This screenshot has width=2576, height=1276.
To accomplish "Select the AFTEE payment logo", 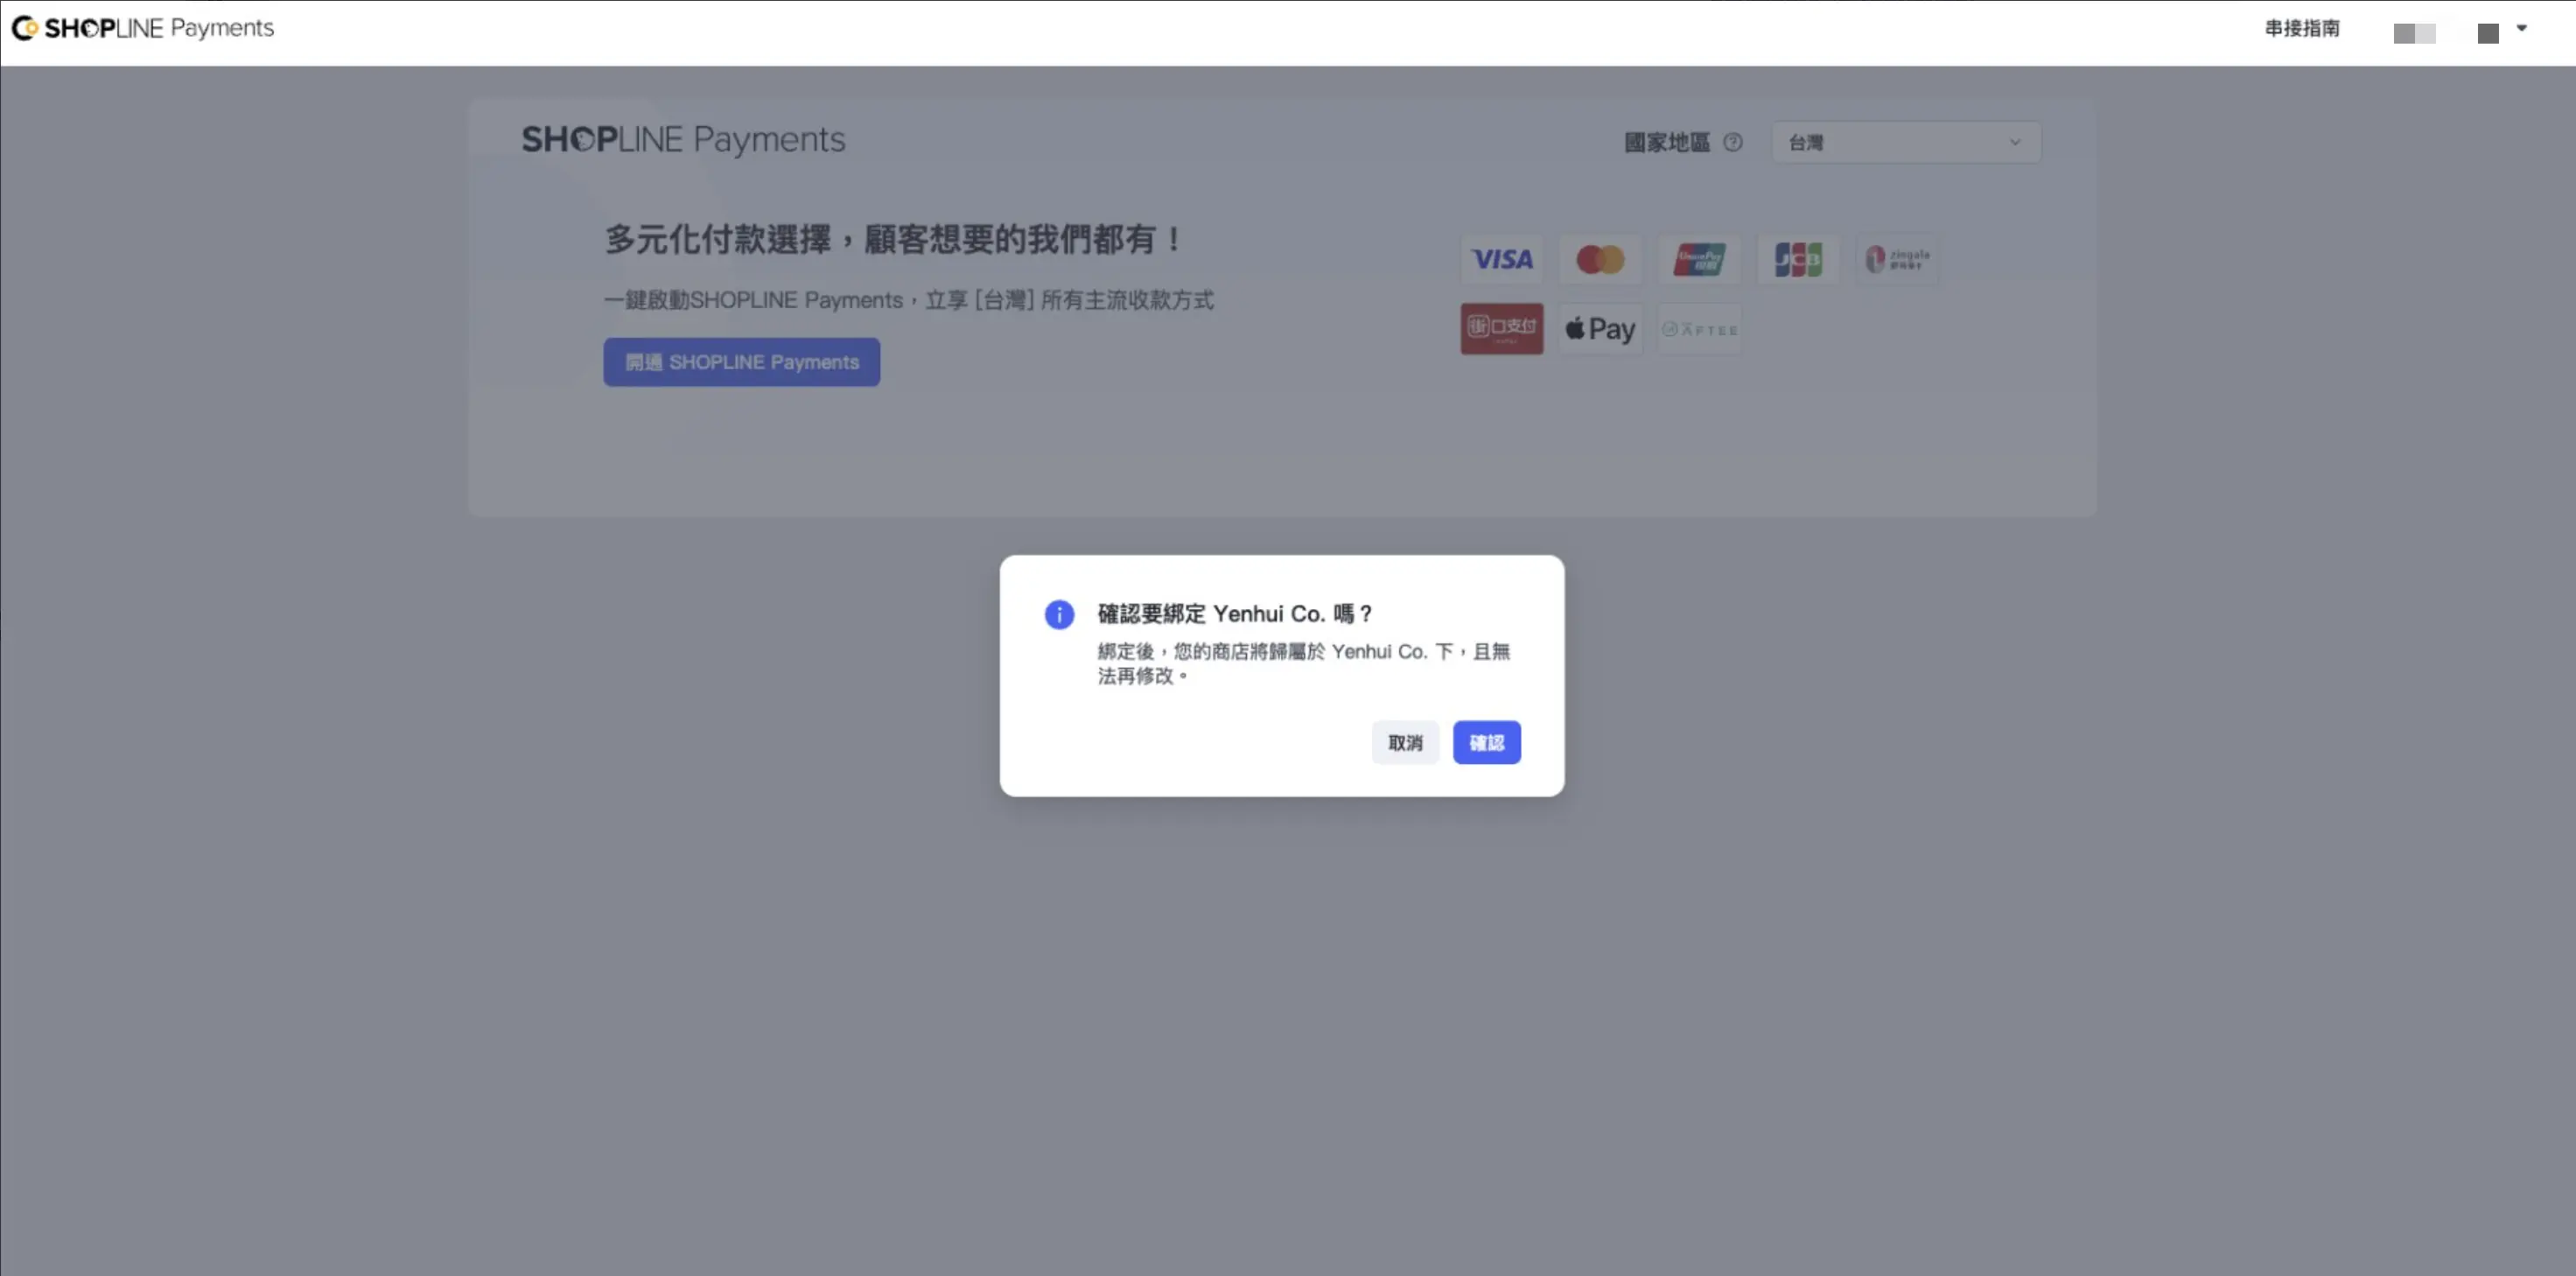I will tap(1699, 329).
